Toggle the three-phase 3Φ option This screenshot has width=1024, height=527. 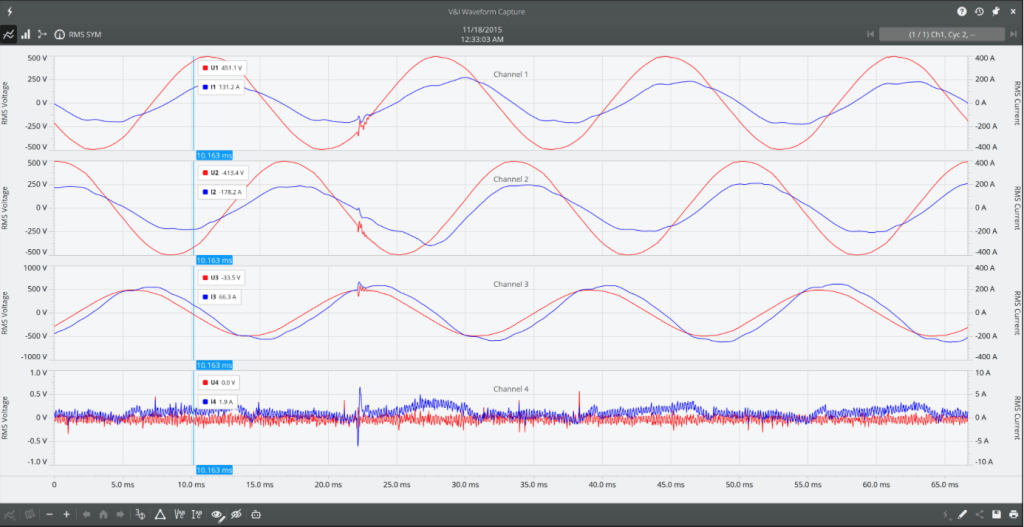pyautogui.click(x=140, y=515)
